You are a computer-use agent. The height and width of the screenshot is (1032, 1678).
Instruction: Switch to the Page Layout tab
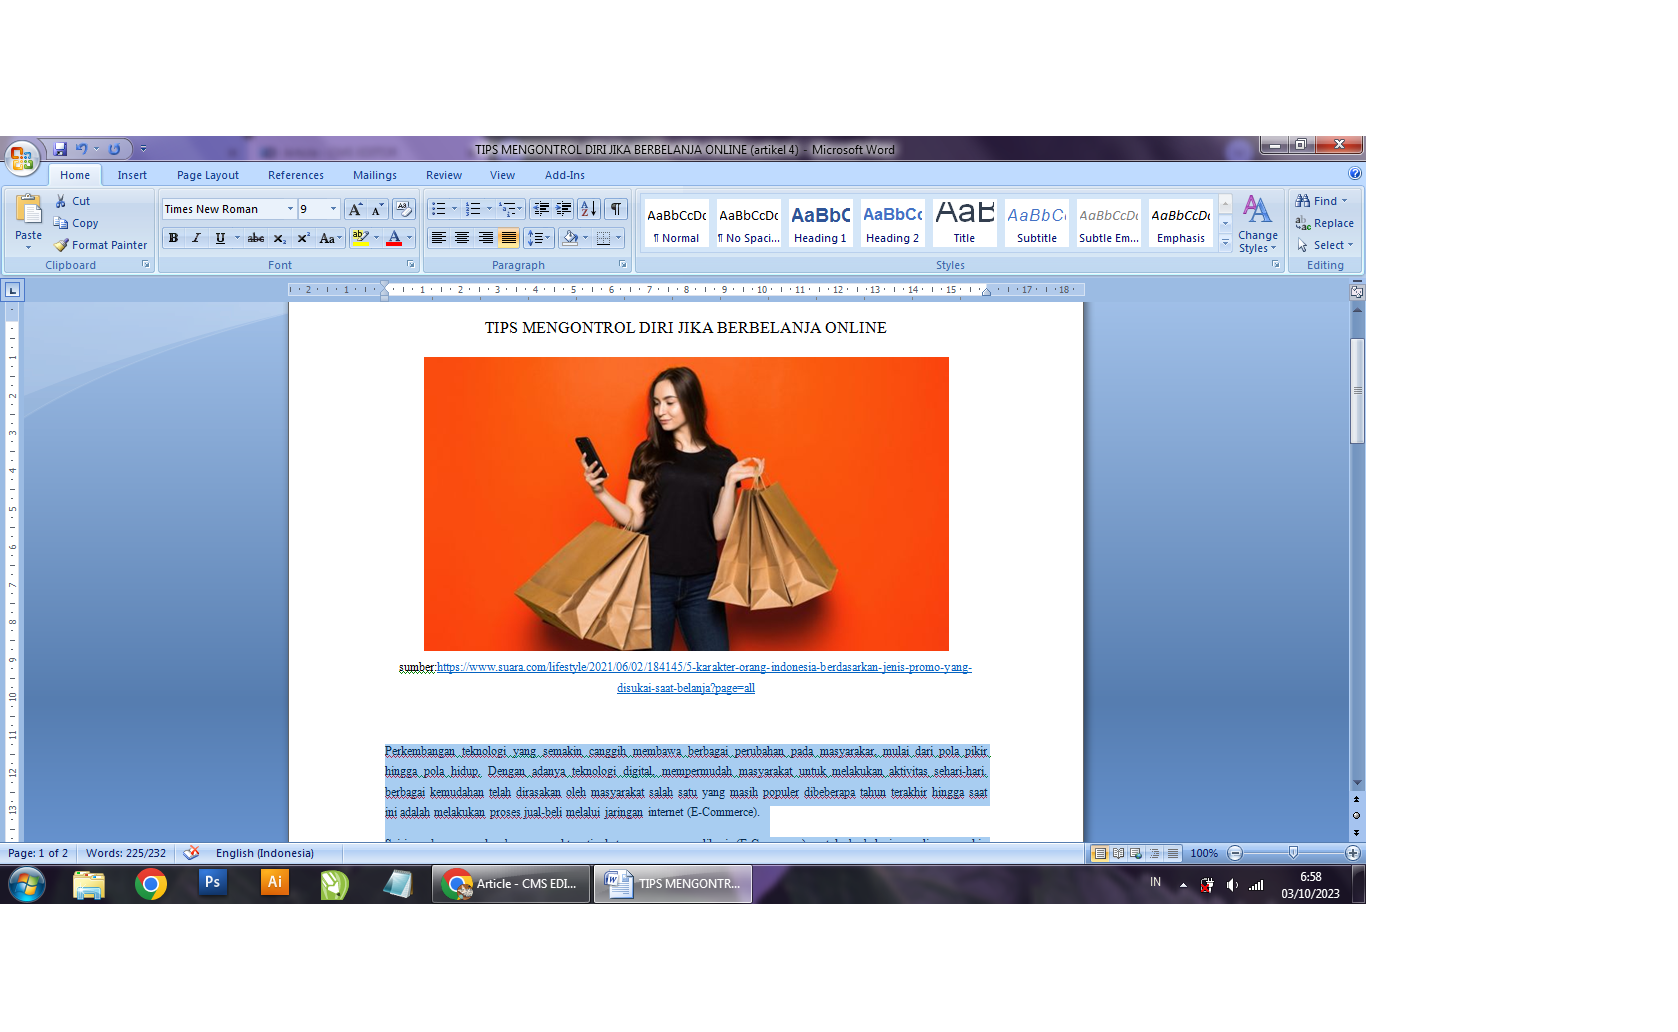pyautogui.click(x=208, y=175)
